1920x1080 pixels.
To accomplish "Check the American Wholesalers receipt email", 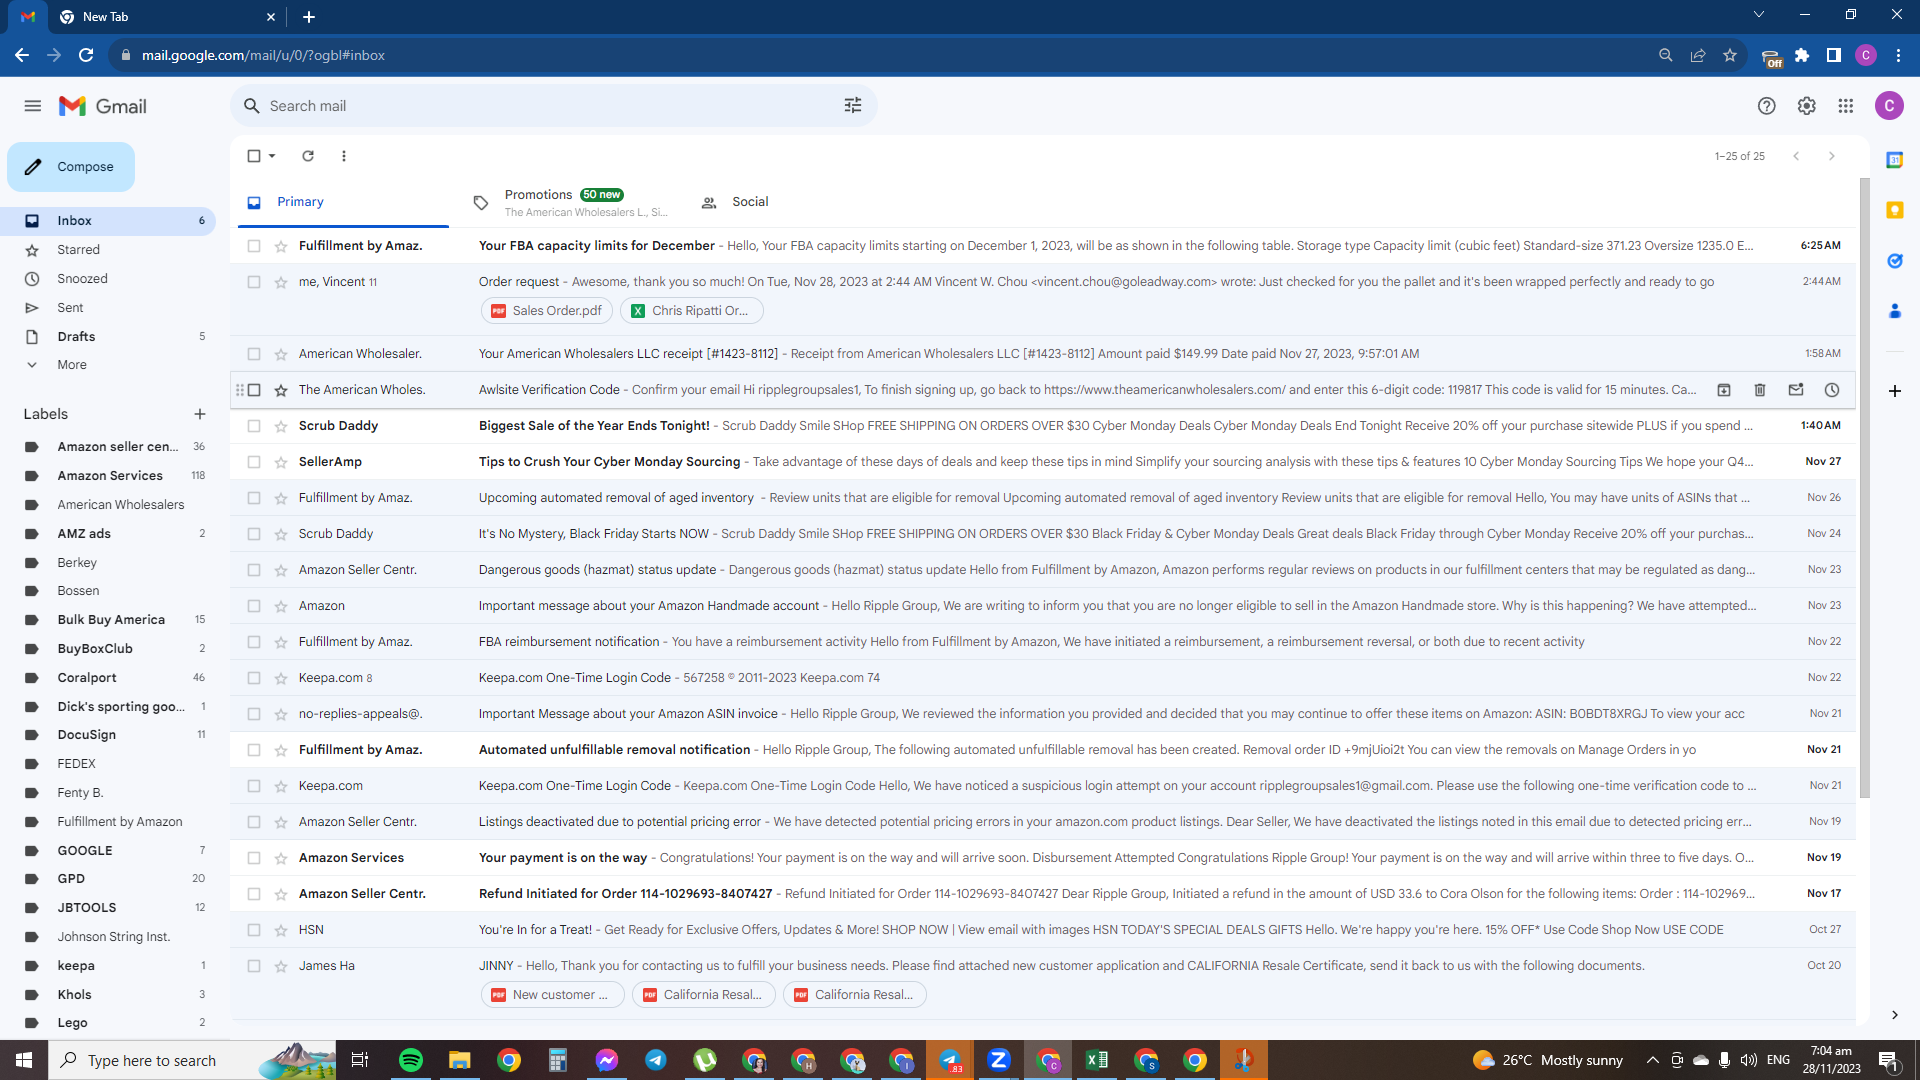I will click(254, 354).
